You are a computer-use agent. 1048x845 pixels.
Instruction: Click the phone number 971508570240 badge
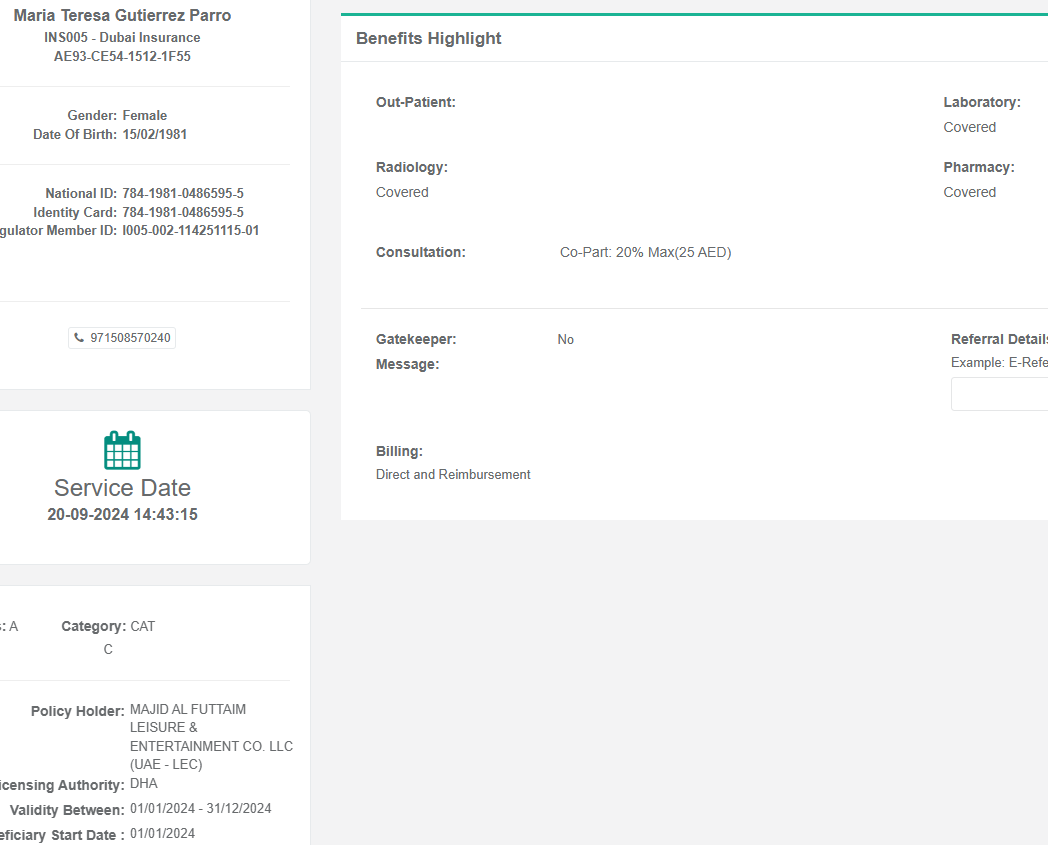[123, 338]
